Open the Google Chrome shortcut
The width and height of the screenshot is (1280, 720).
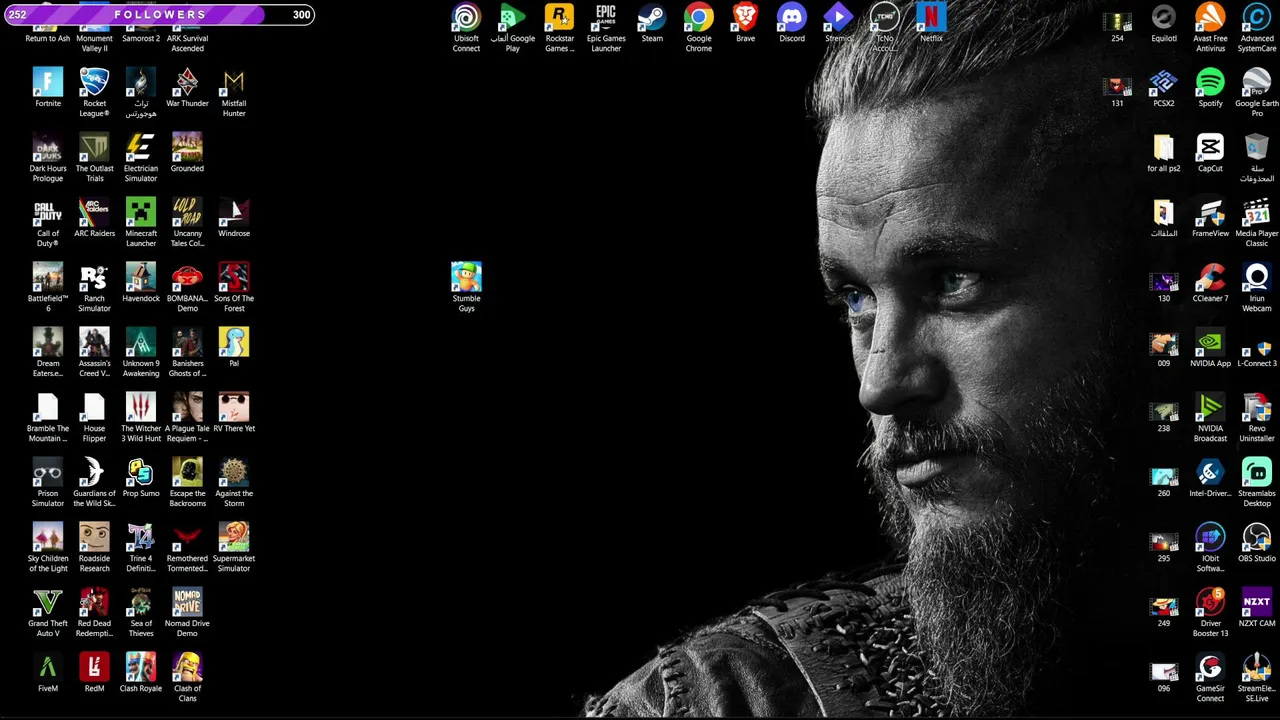tap(699, 17)
